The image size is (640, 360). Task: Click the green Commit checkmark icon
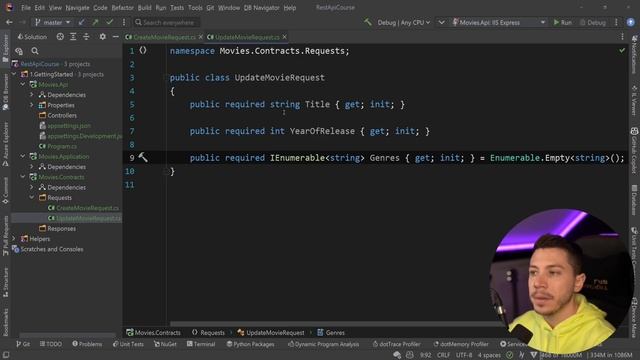click(109, 22)
